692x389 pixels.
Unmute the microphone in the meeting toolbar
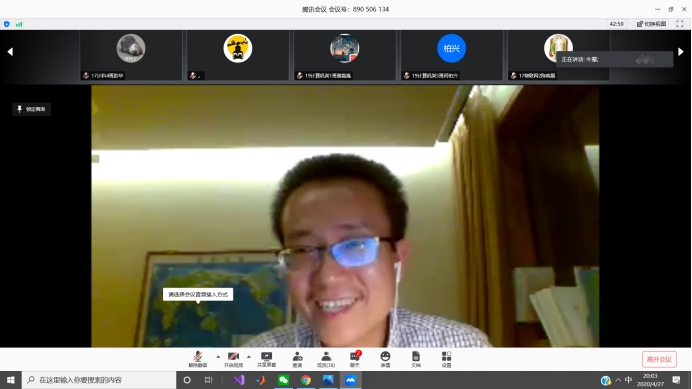click(x=198, y=359)
